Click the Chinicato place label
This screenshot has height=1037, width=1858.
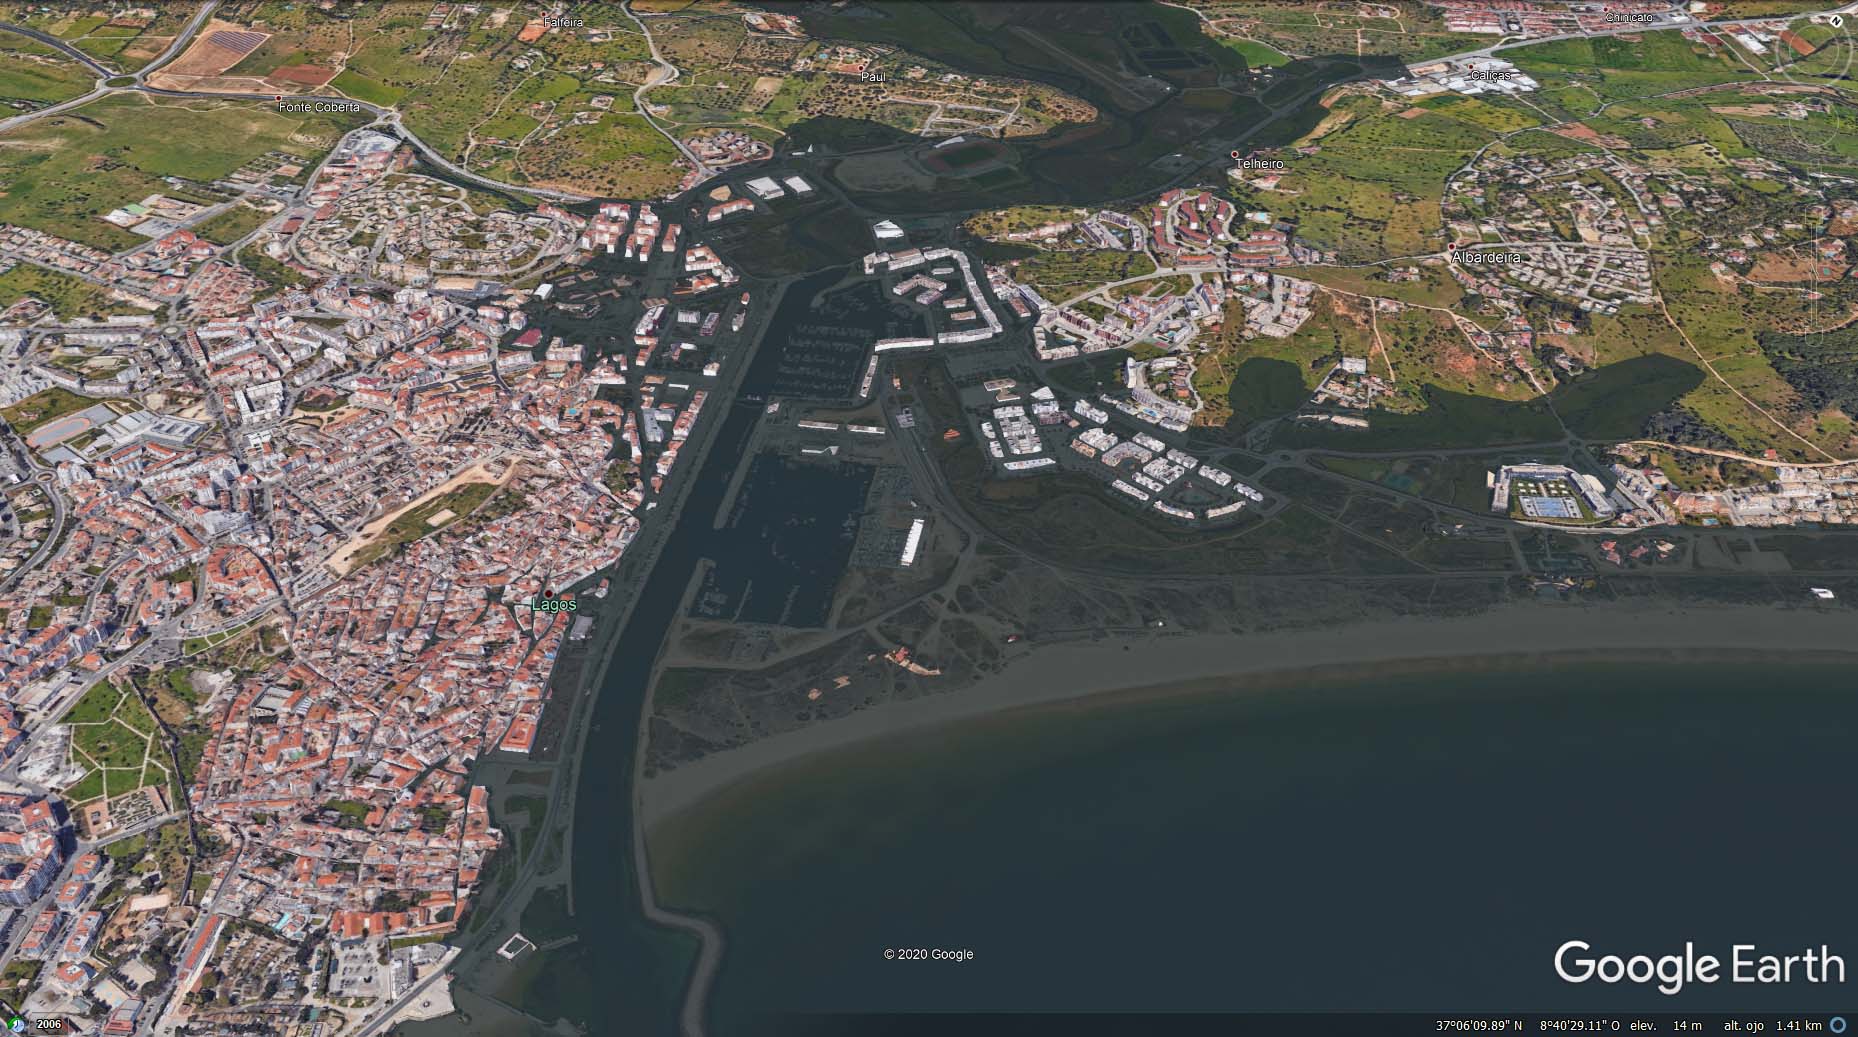(1629, 18)
